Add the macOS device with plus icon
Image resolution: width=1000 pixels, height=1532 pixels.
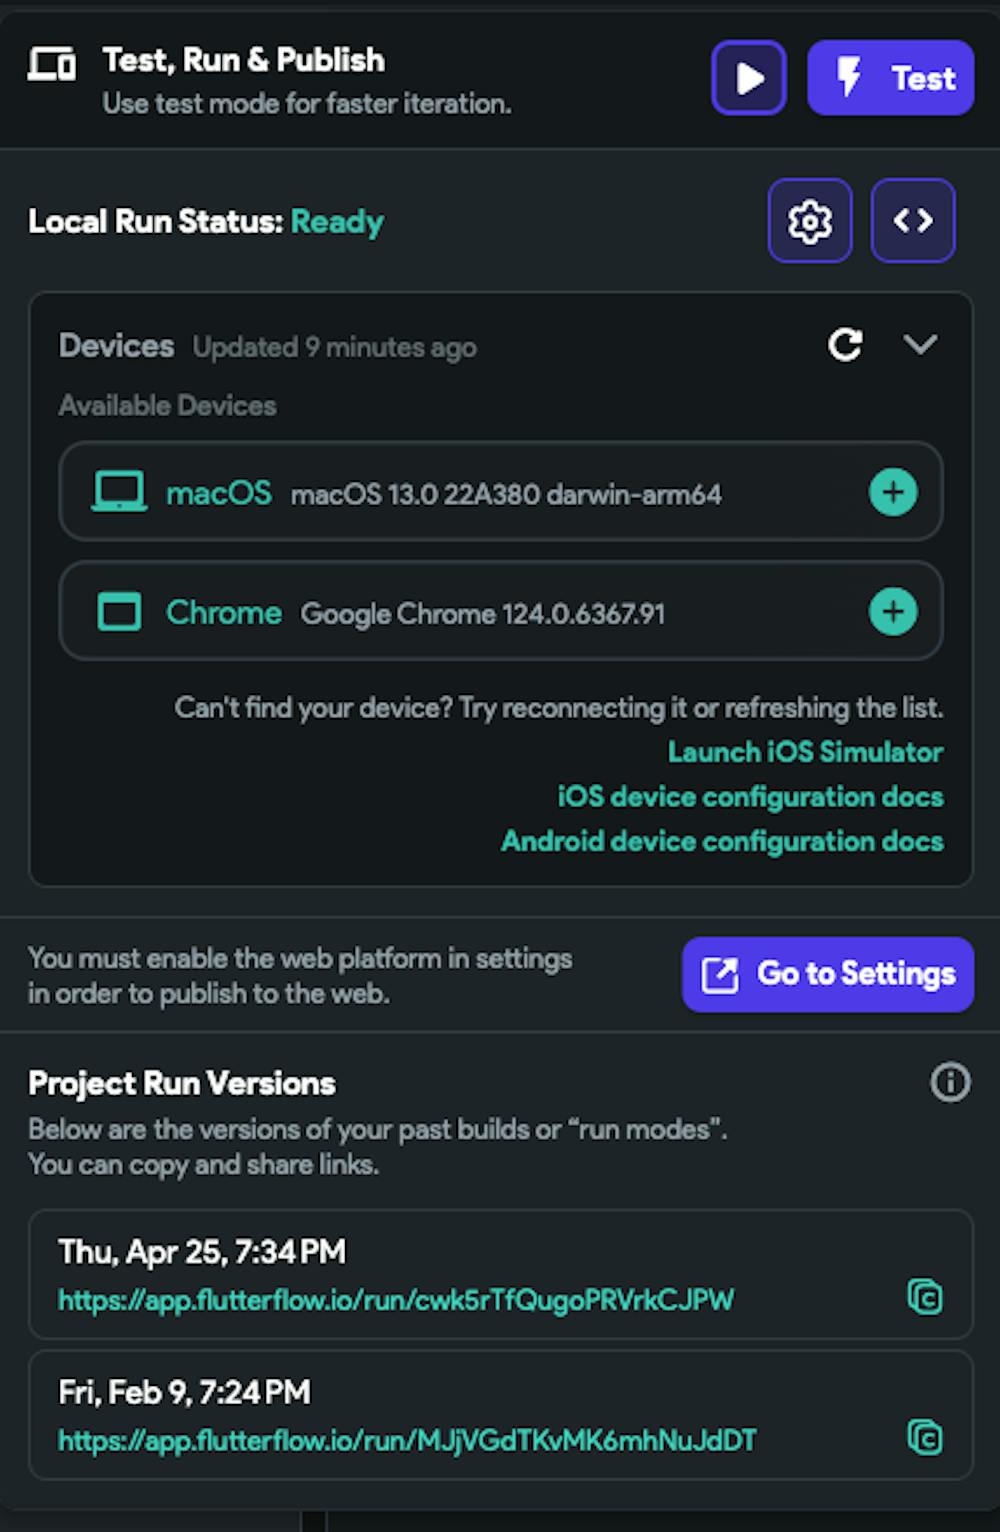[x=893, y=492]
